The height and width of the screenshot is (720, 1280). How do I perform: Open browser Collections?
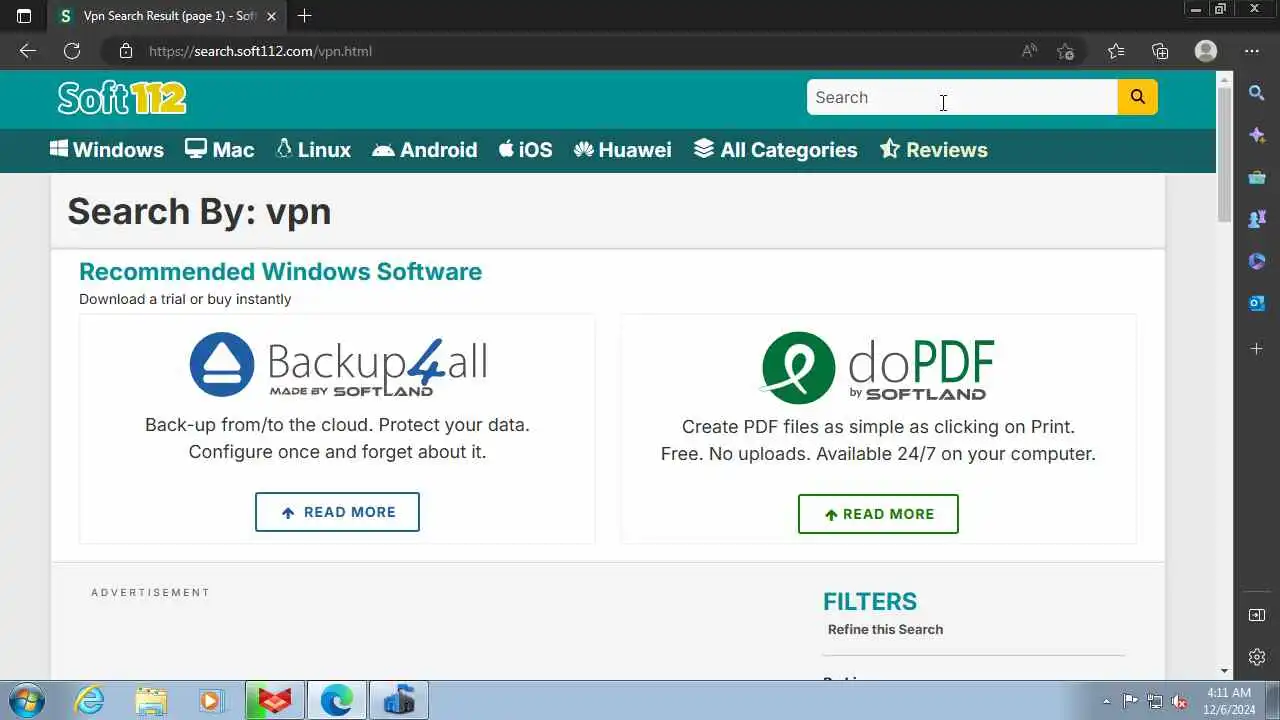tap(1160, 51)
